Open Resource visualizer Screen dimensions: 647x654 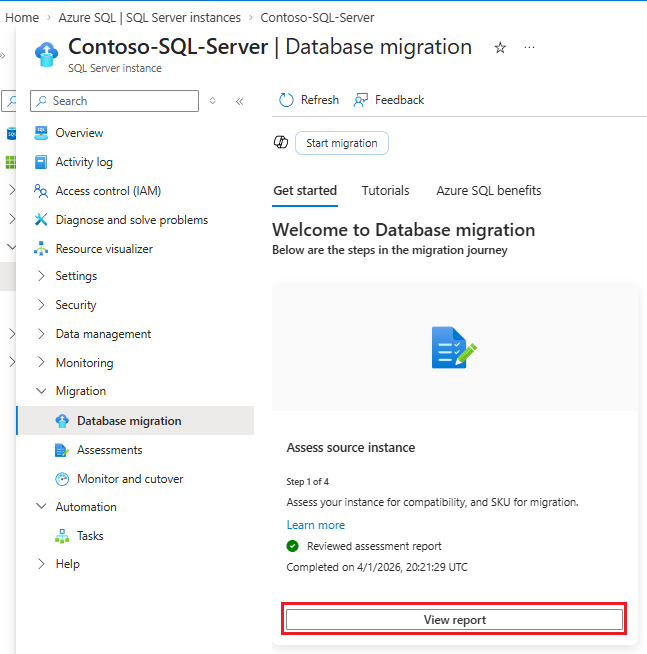click(104, 249)
